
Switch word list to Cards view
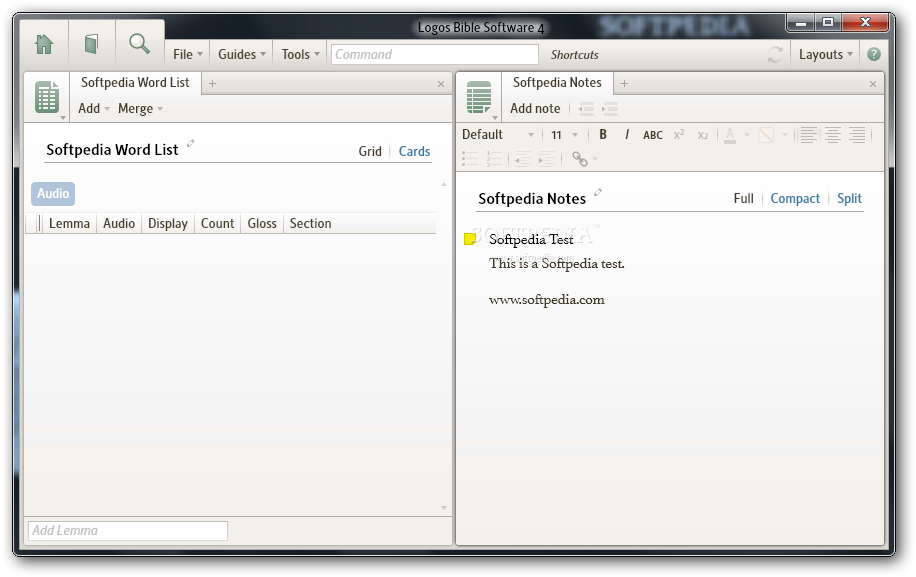tap(414, 151)
